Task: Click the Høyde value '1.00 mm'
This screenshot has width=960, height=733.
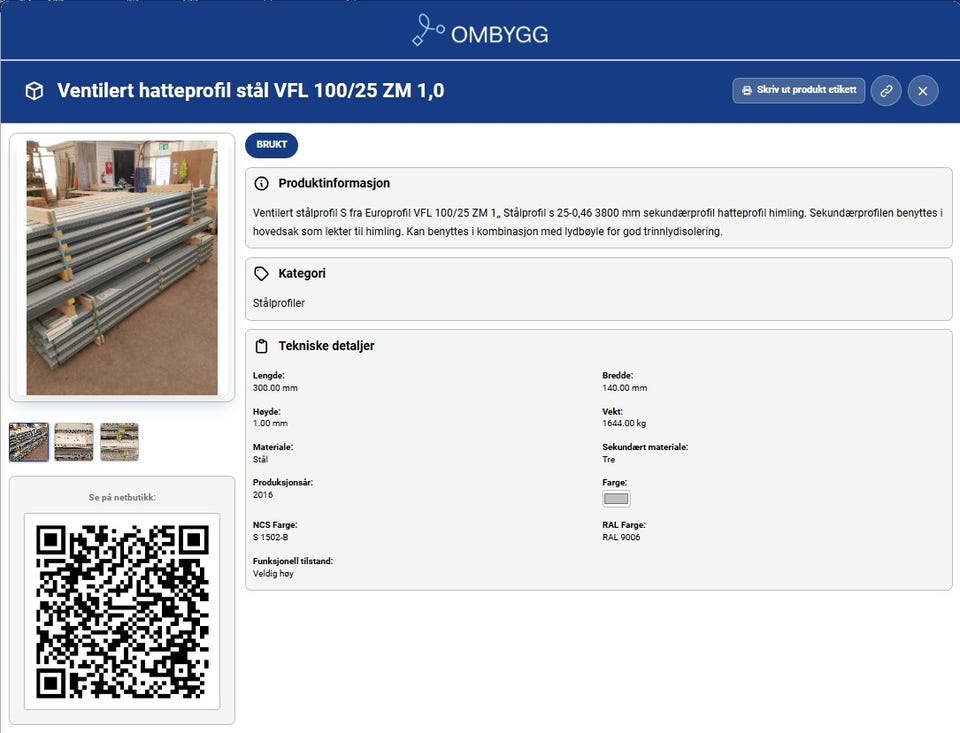Action: (270, 423)
